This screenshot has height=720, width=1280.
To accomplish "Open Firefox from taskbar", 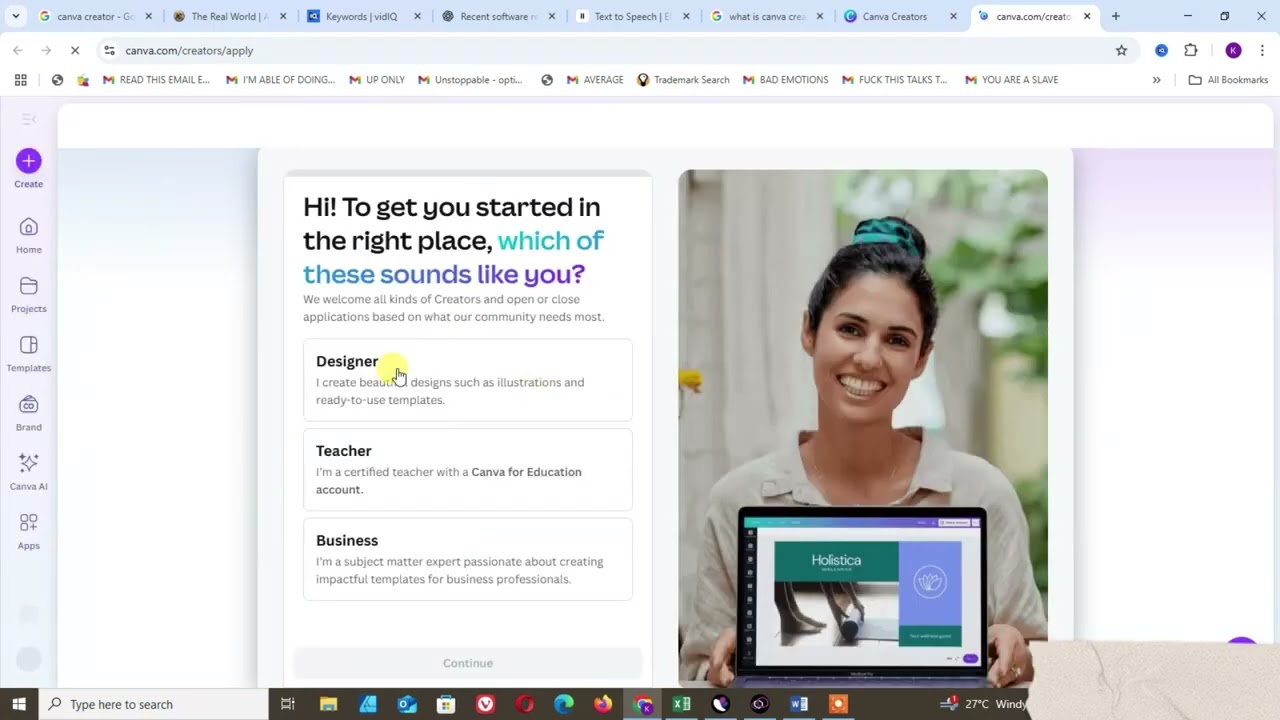I will (x=603, y=704).
